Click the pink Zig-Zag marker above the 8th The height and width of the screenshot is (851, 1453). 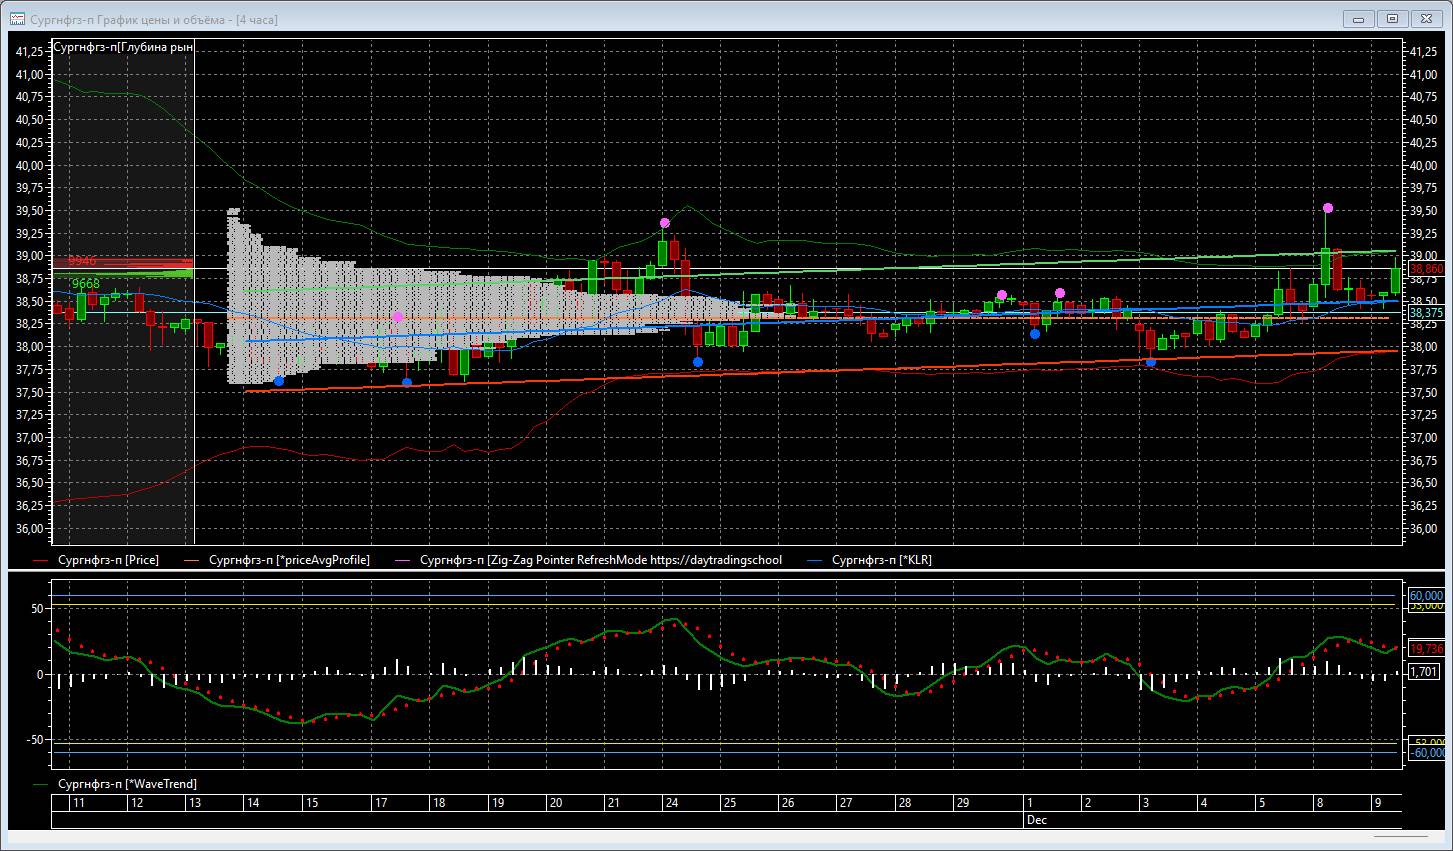pyautogui.click(x=1328, y=208)
